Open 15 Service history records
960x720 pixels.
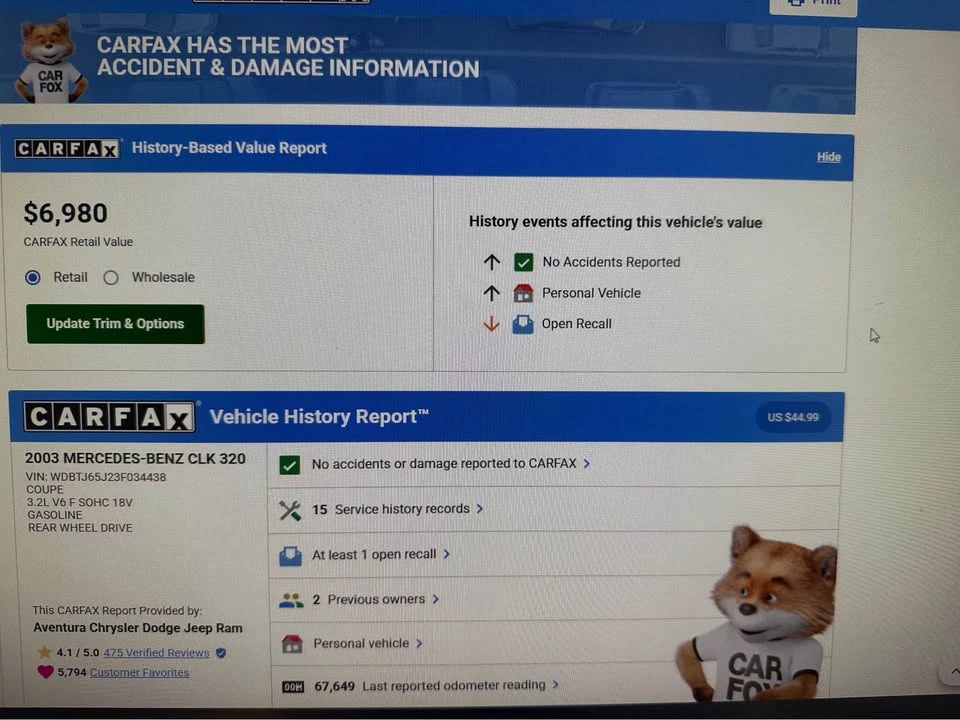pyautogui.click(x=391, y=509)
